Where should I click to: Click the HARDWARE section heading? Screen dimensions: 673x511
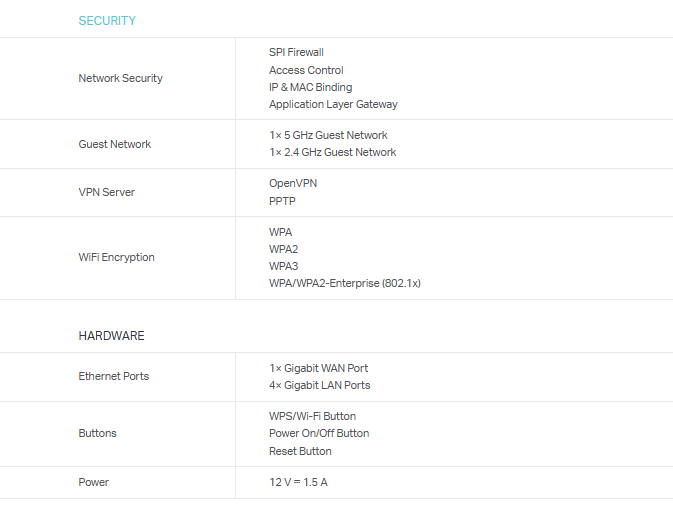[x=111, y=336]
